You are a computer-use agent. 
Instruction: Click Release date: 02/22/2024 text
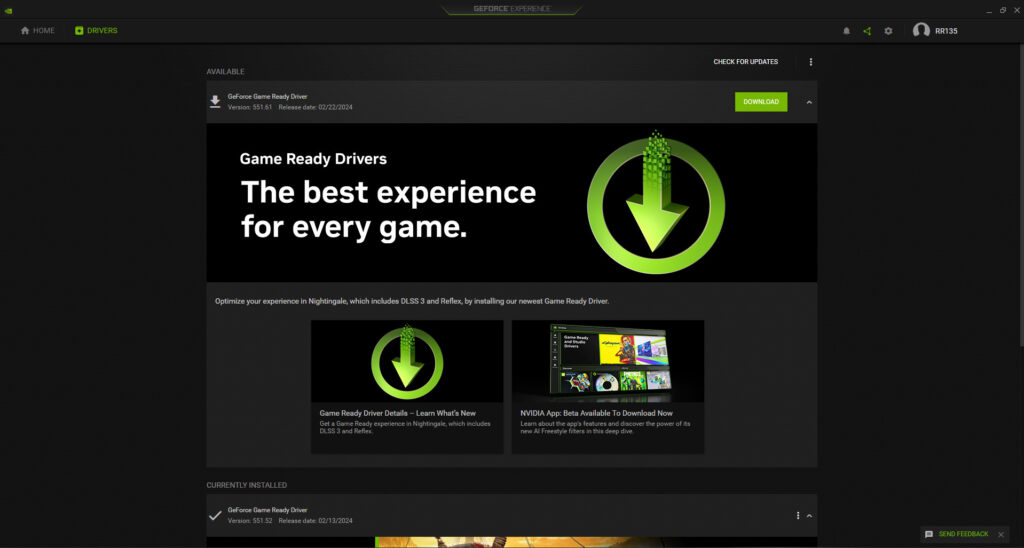315,107
